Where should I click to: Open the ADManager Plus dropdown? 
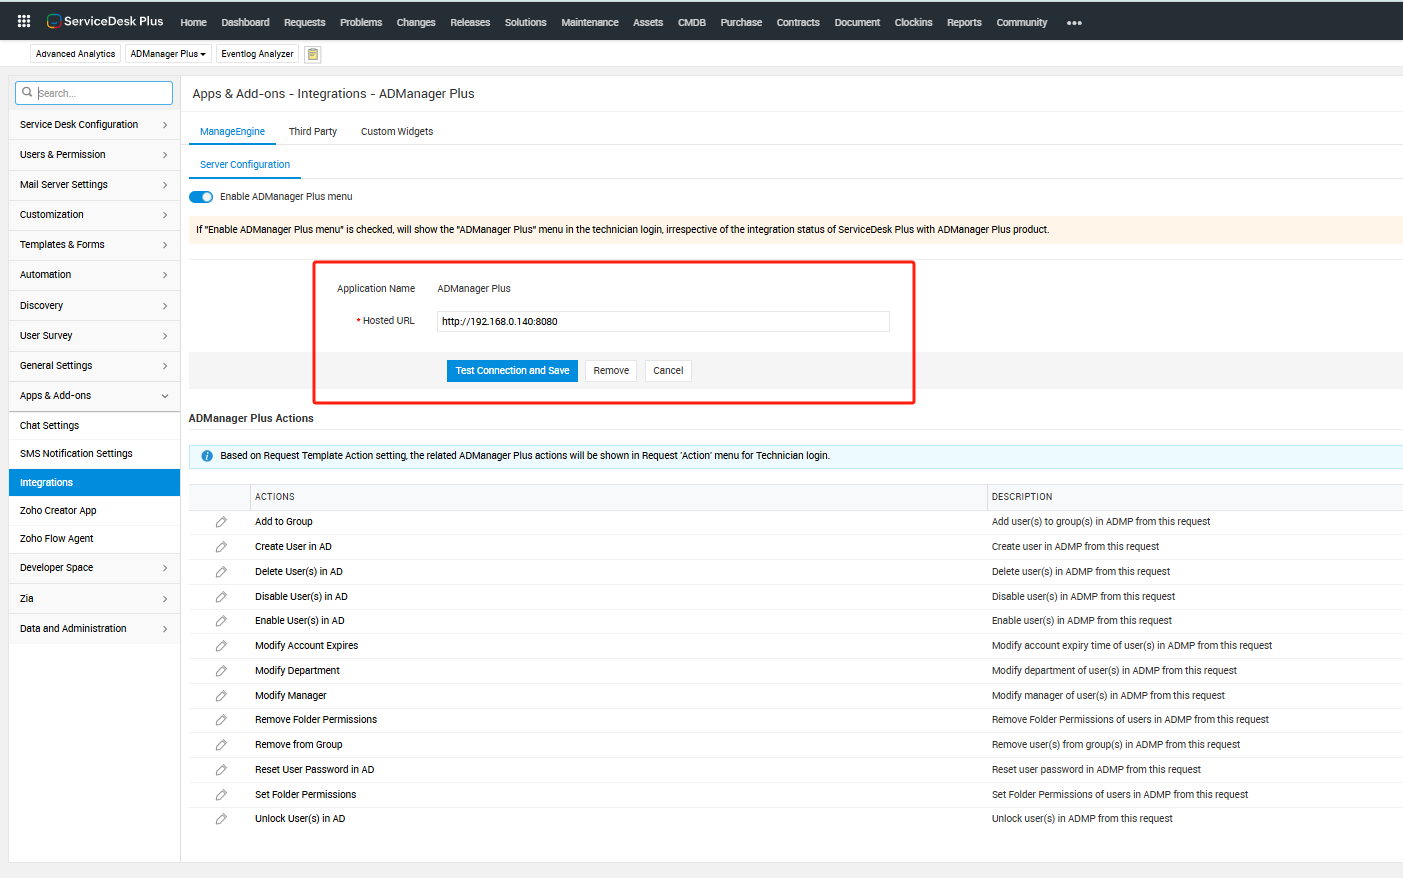[168, 54]
